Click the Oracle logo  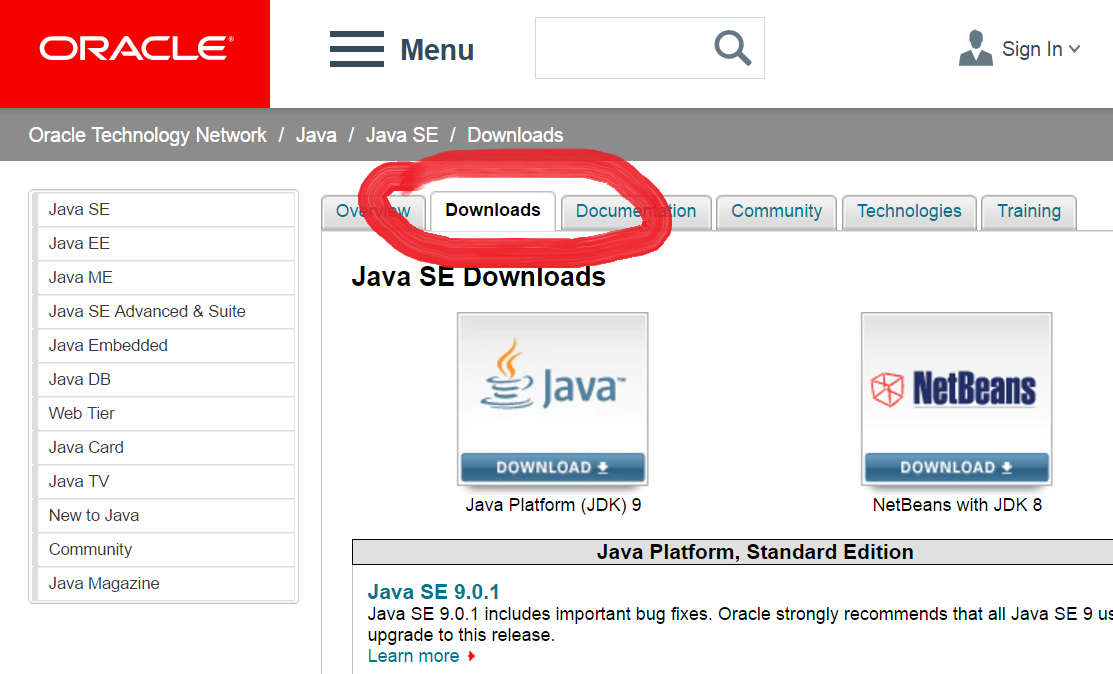tap(136, 48)
